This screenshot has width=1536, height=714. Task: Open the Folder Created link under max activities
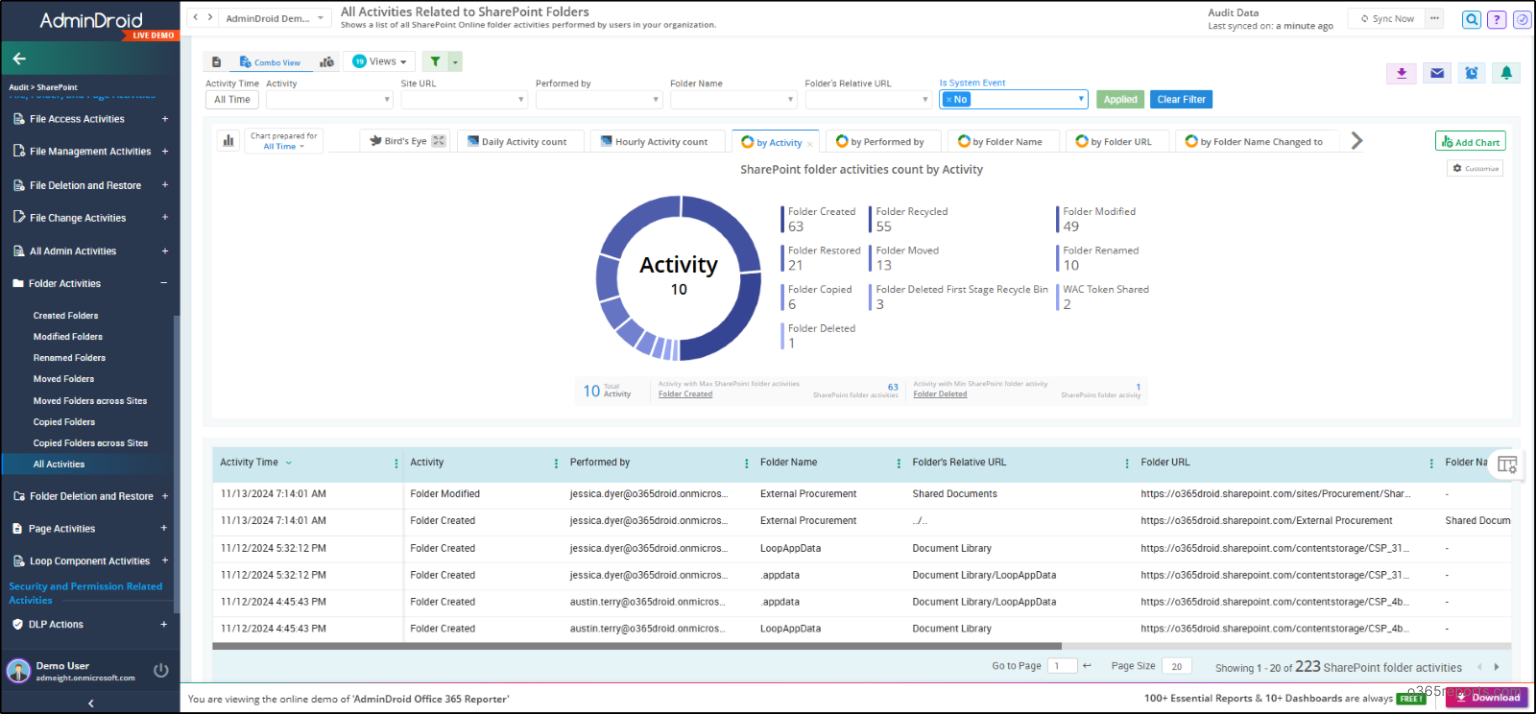click(x=685, y=395)
